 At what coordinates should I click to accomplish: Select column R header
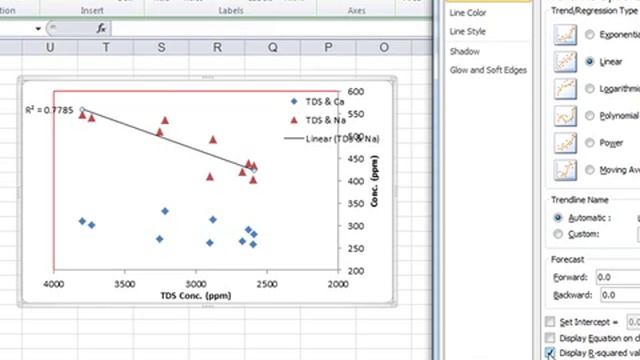217,47
